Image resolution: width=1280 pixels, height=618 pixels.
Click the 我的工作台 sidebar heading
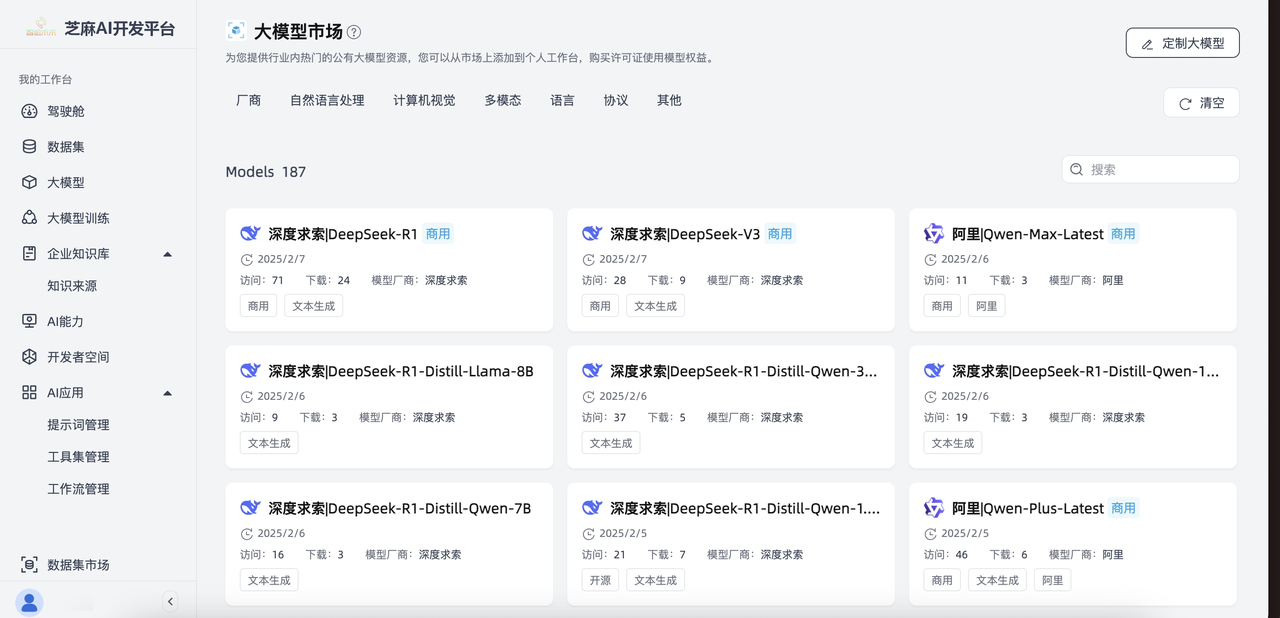[46, 79]
